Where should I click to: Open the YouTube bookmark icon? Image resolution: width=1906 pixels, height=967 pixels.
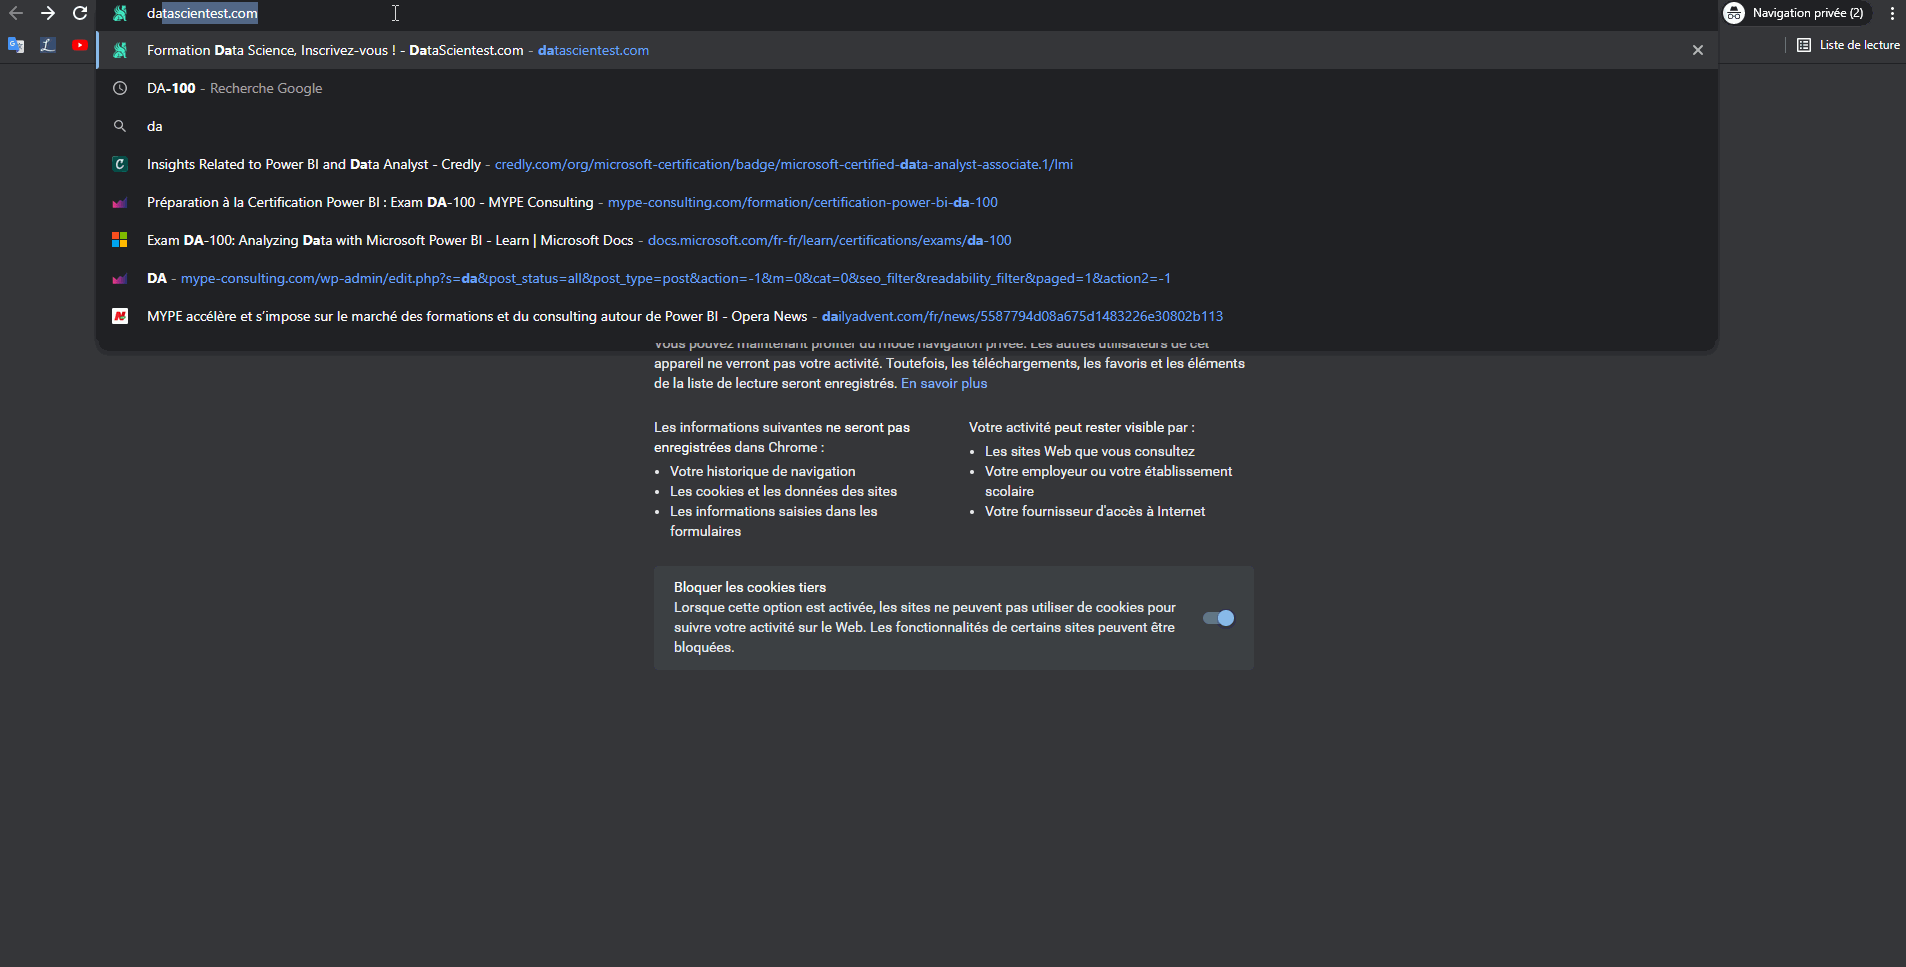pyautogui.click(x=80, y=45)
